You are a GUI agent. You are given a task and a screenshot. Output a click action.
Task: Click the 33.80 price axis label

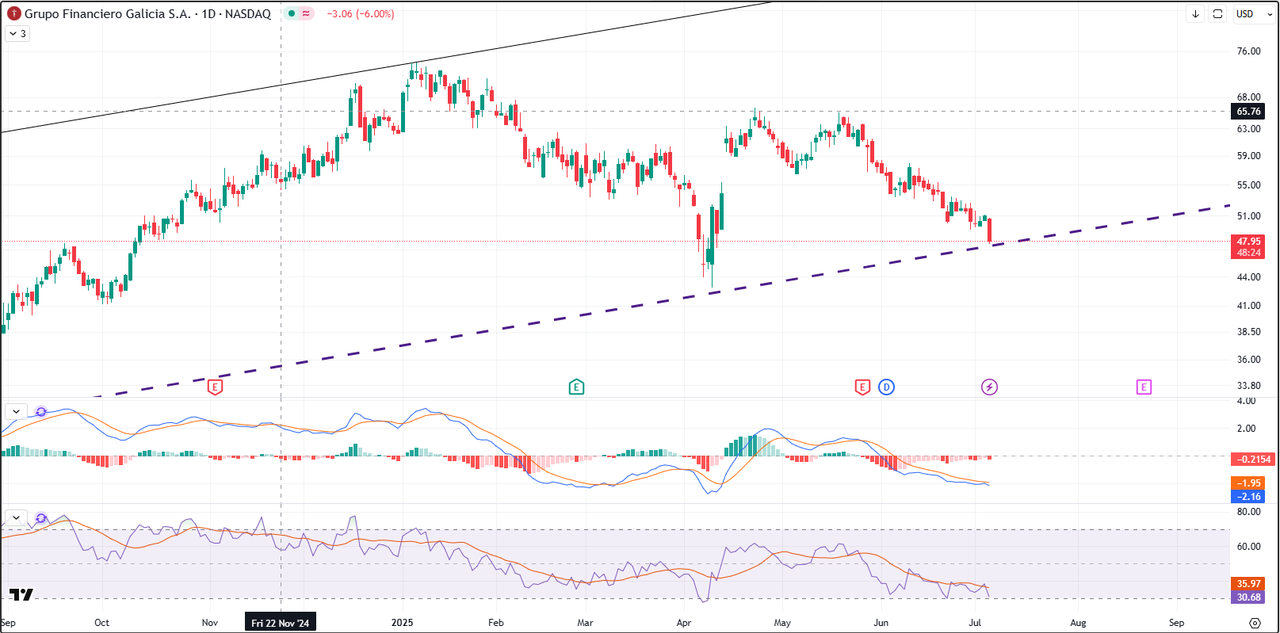click(x=1248, y=386)
